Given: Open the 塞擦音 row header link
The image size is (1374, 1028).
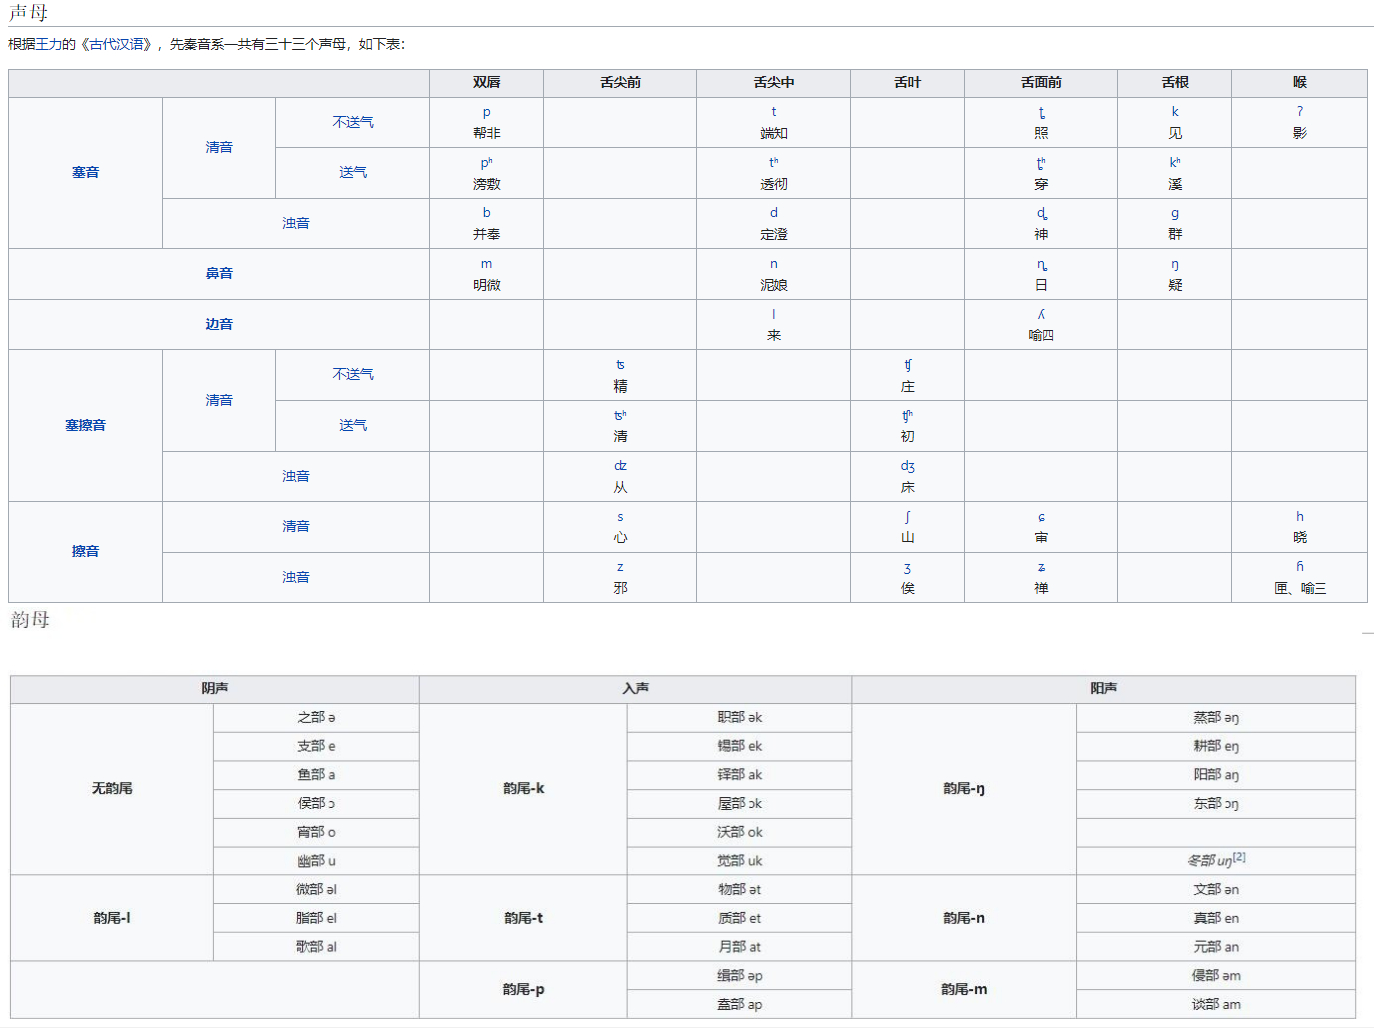Looking at the screenshot, I should [x=85, y=426].
